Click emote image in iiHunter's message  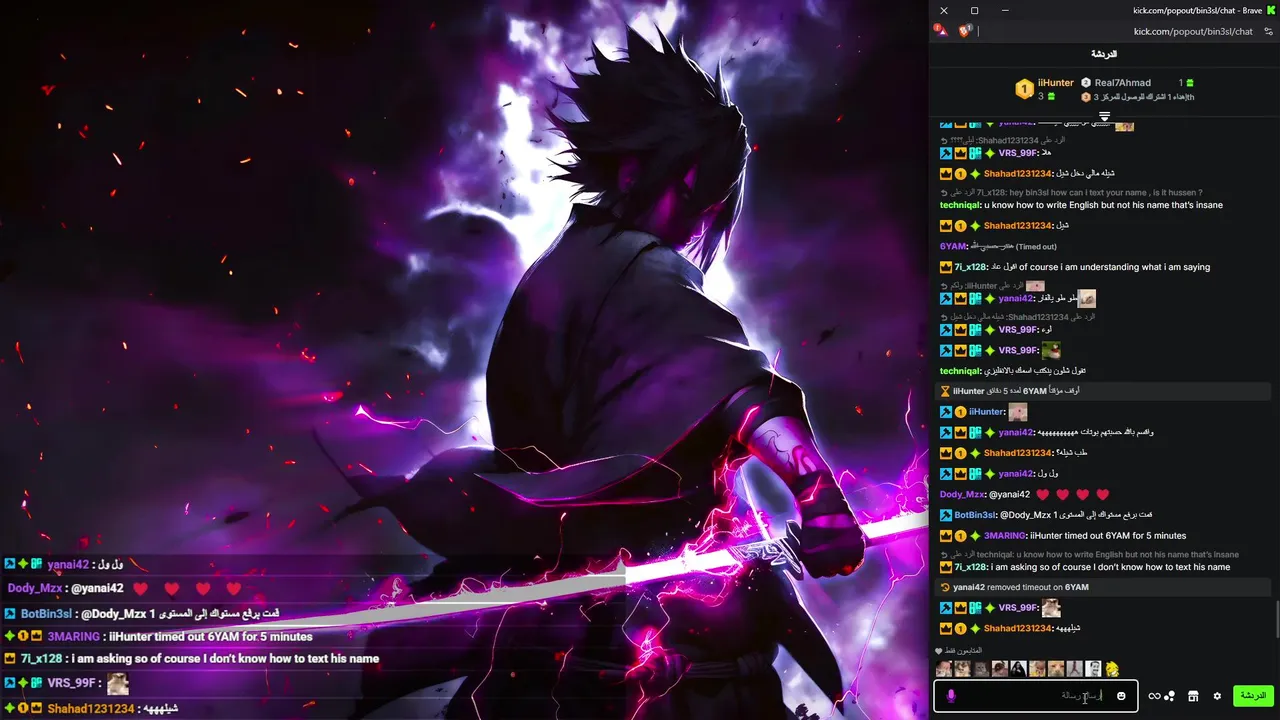[1018, 412]
